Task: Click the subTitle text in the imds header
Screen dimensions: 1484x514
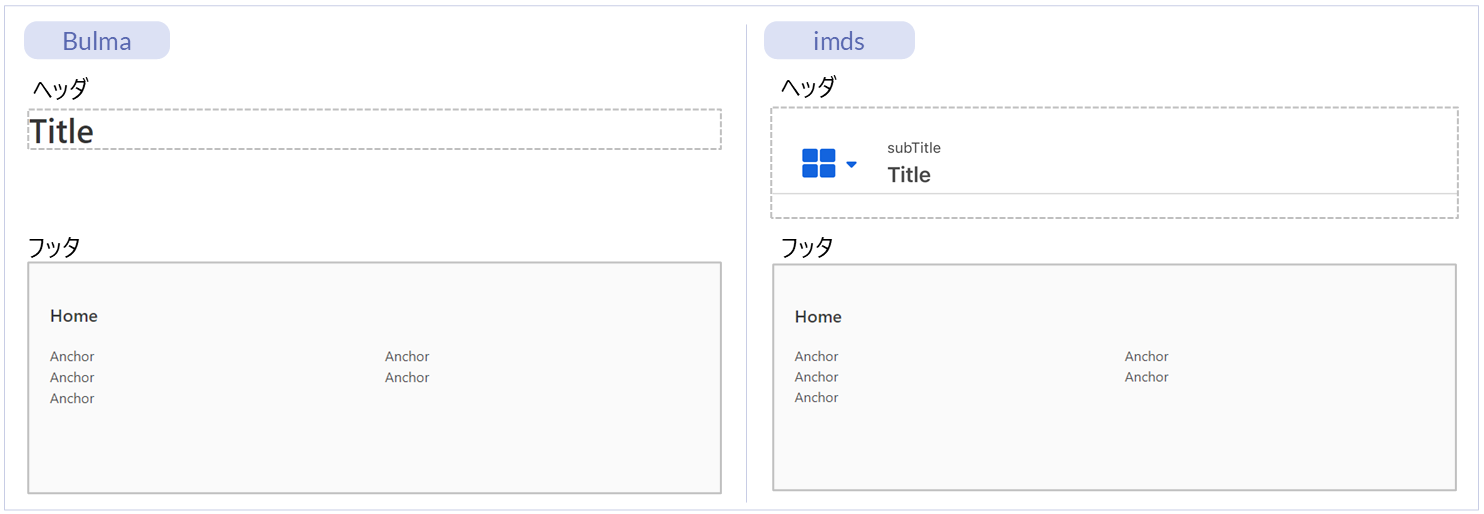Action: [x=913, y=148]
